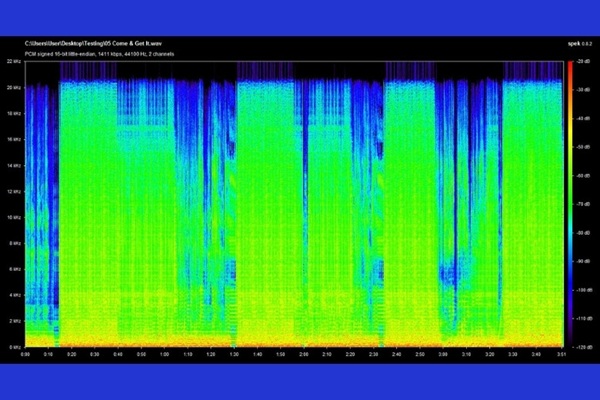Click the '-120 dB' level scale label

[585, 347]
